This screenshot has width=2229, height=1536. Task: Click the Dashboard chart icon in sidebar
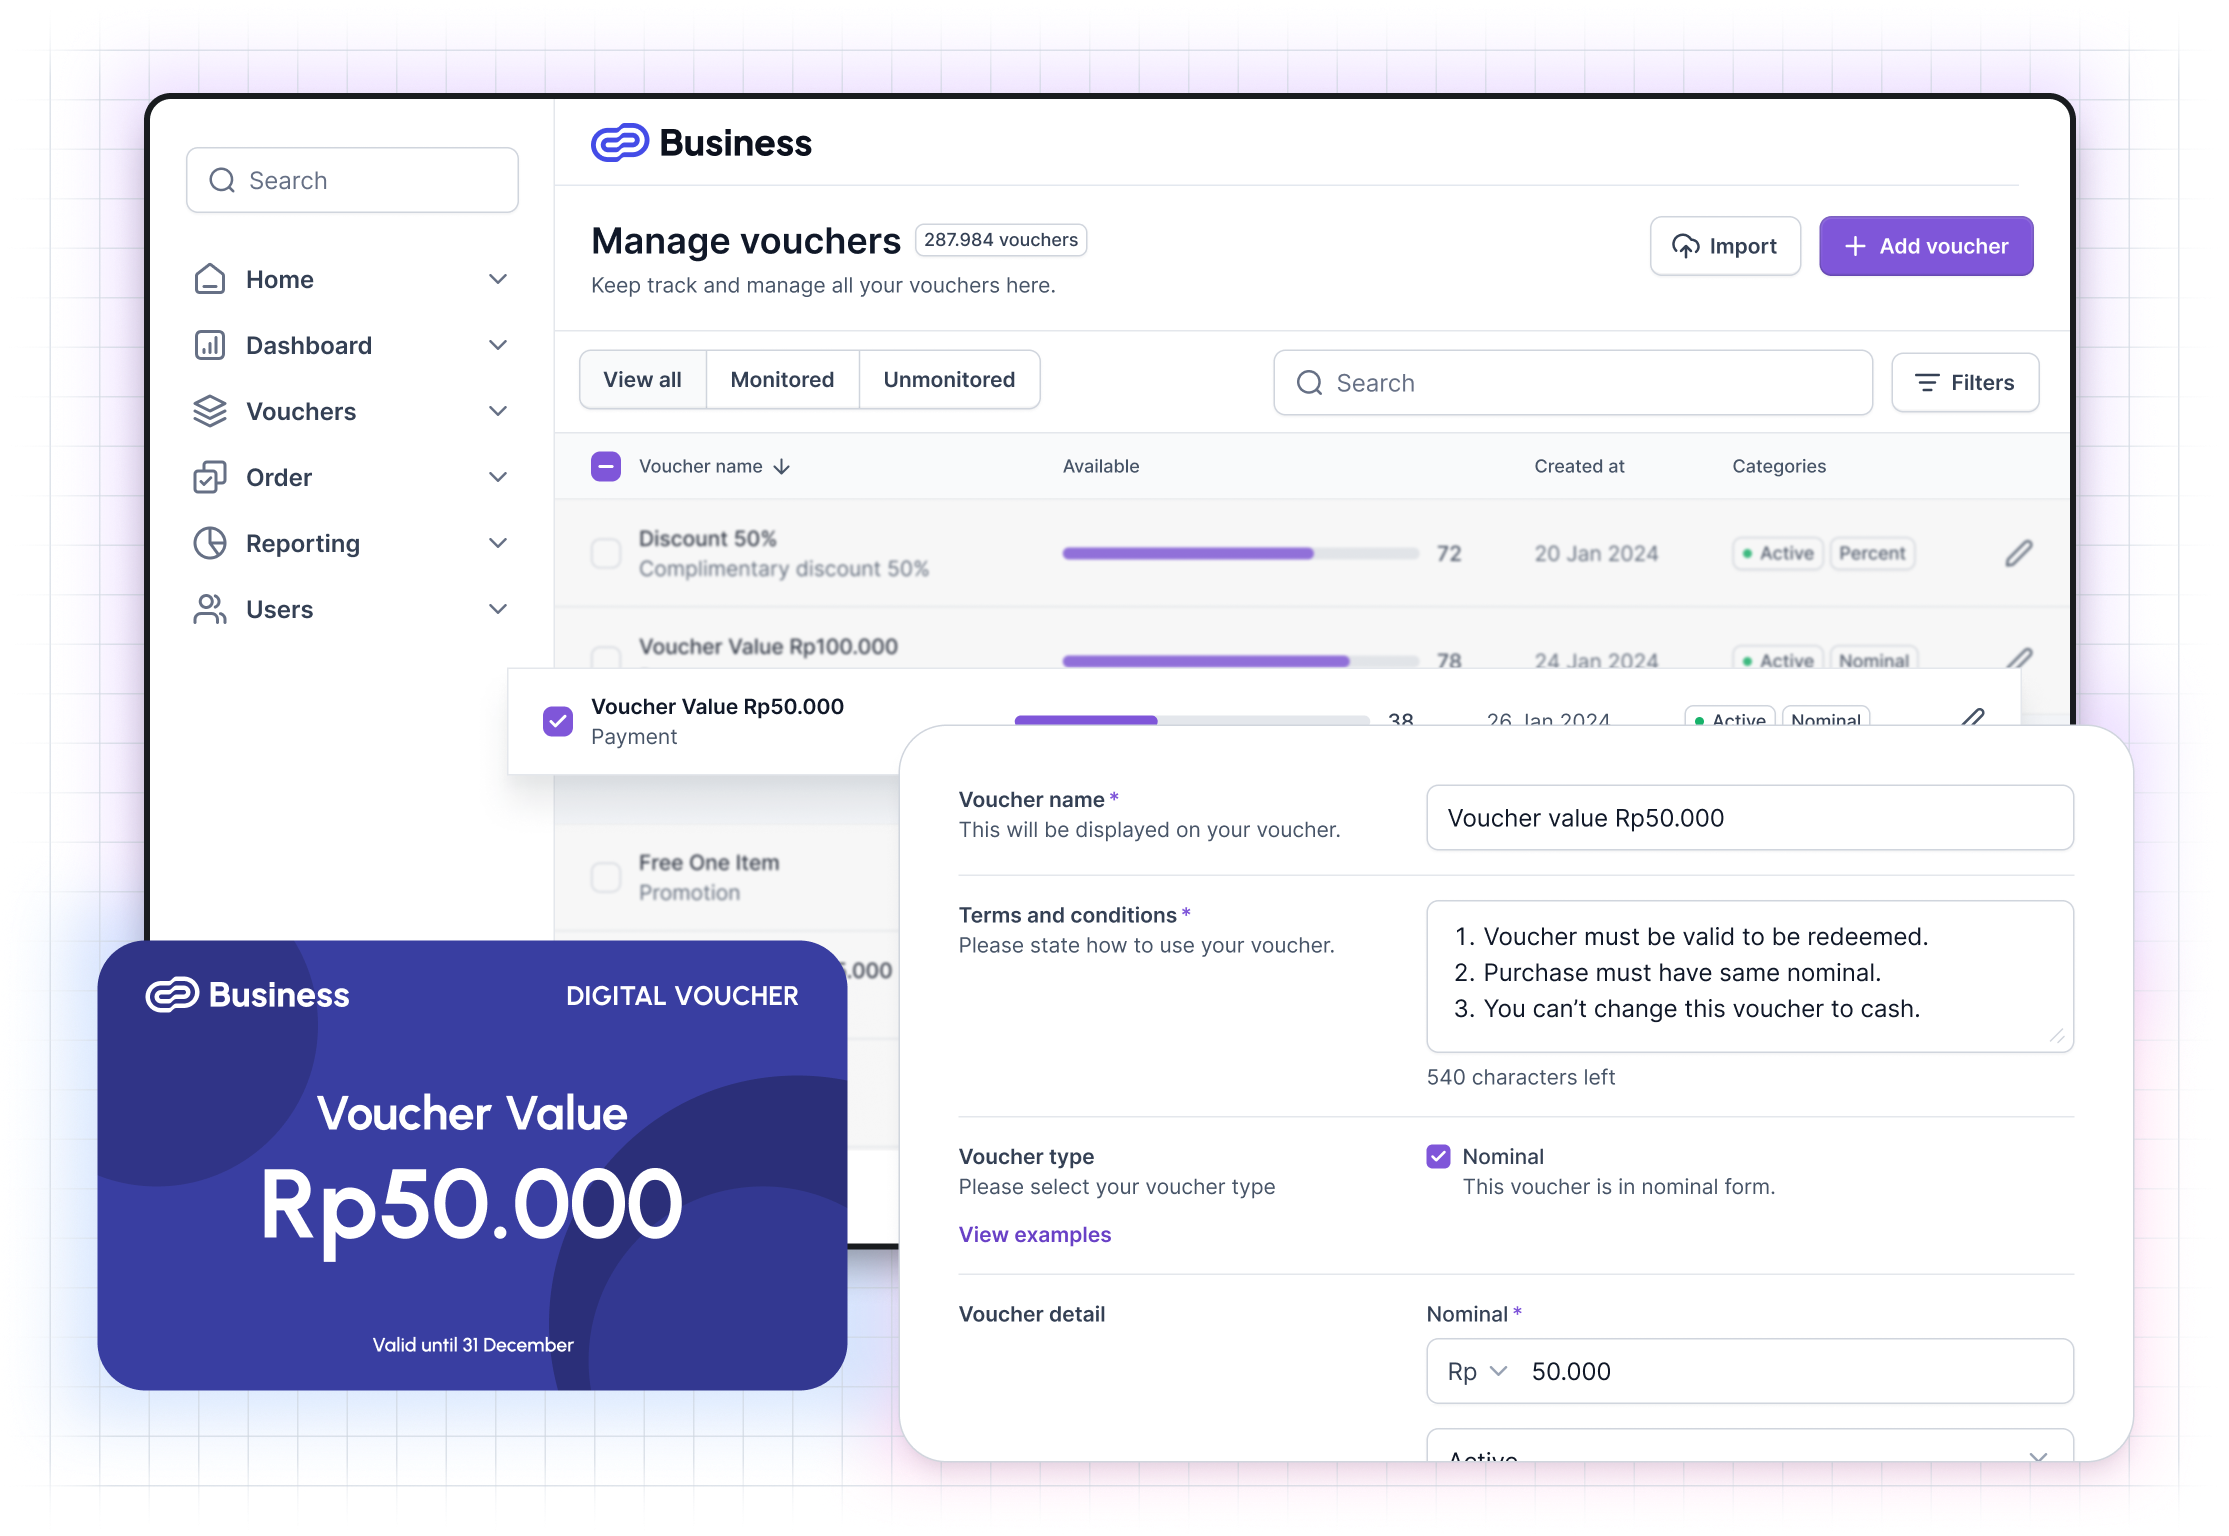coord(209,345)
